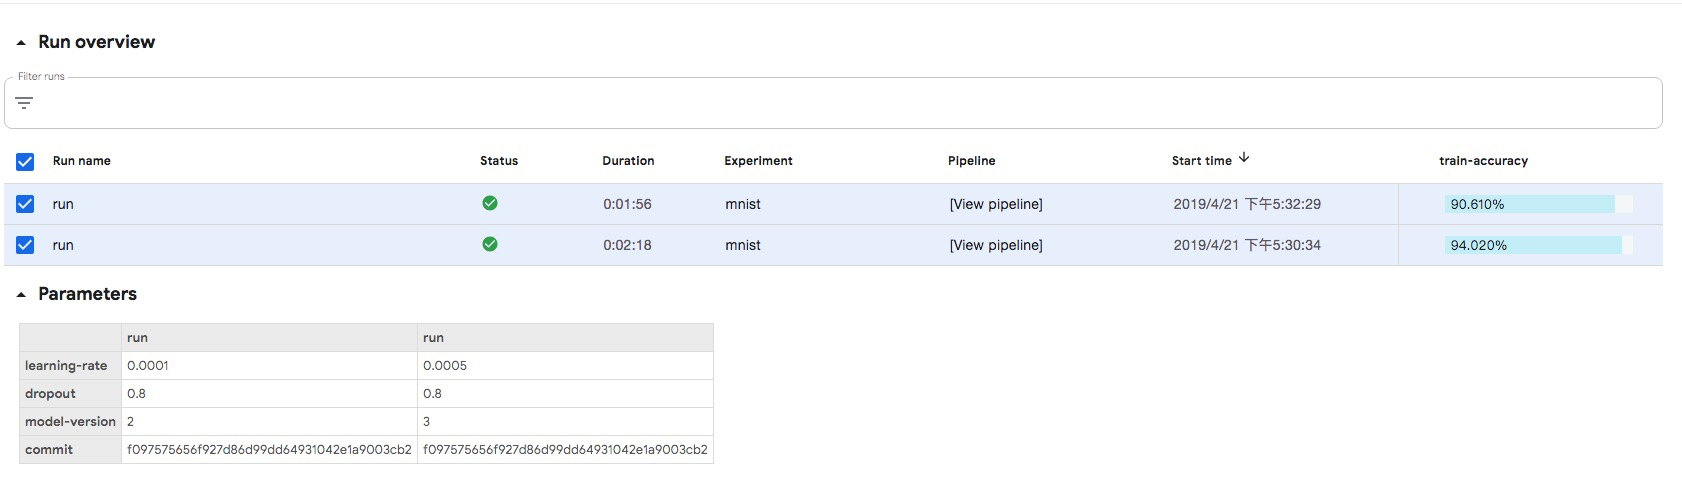This screenshot has width=1682, height=483.
Task: Sort runs by Run name column
Action: (82, 161)
